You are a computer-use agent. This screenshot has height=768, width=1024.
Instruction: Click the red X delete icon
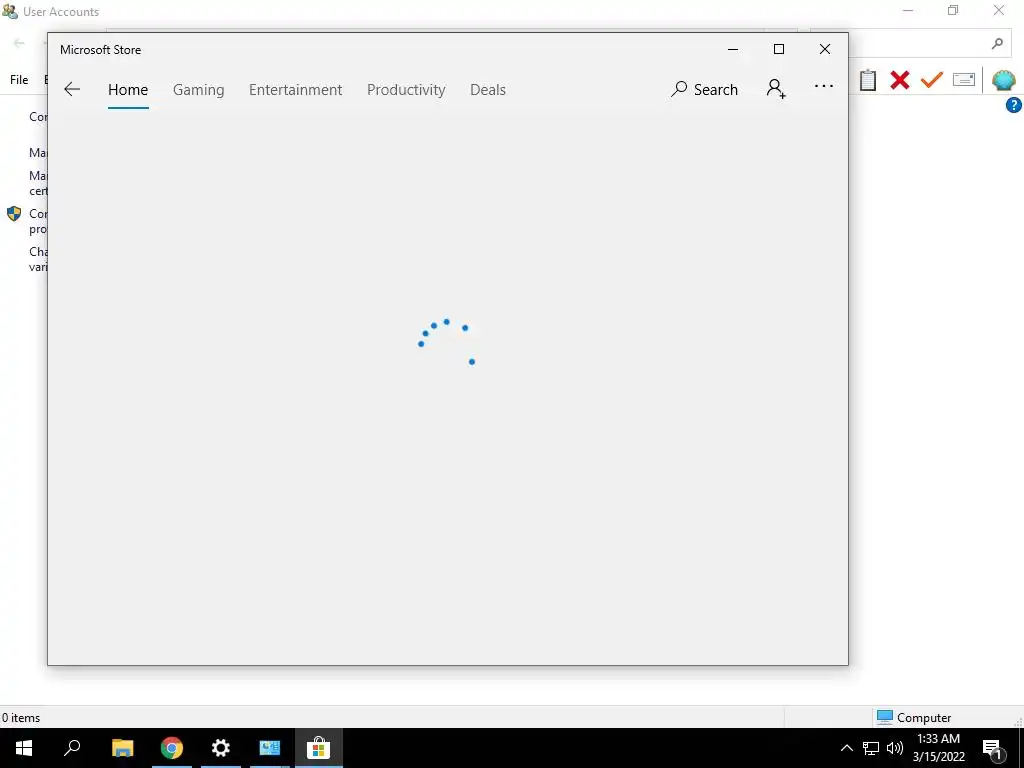pos(900,80)
